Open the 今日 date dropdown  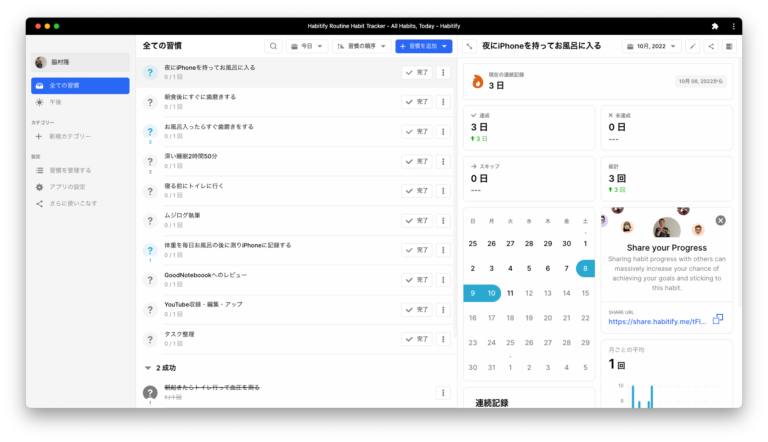coord(307,46)
